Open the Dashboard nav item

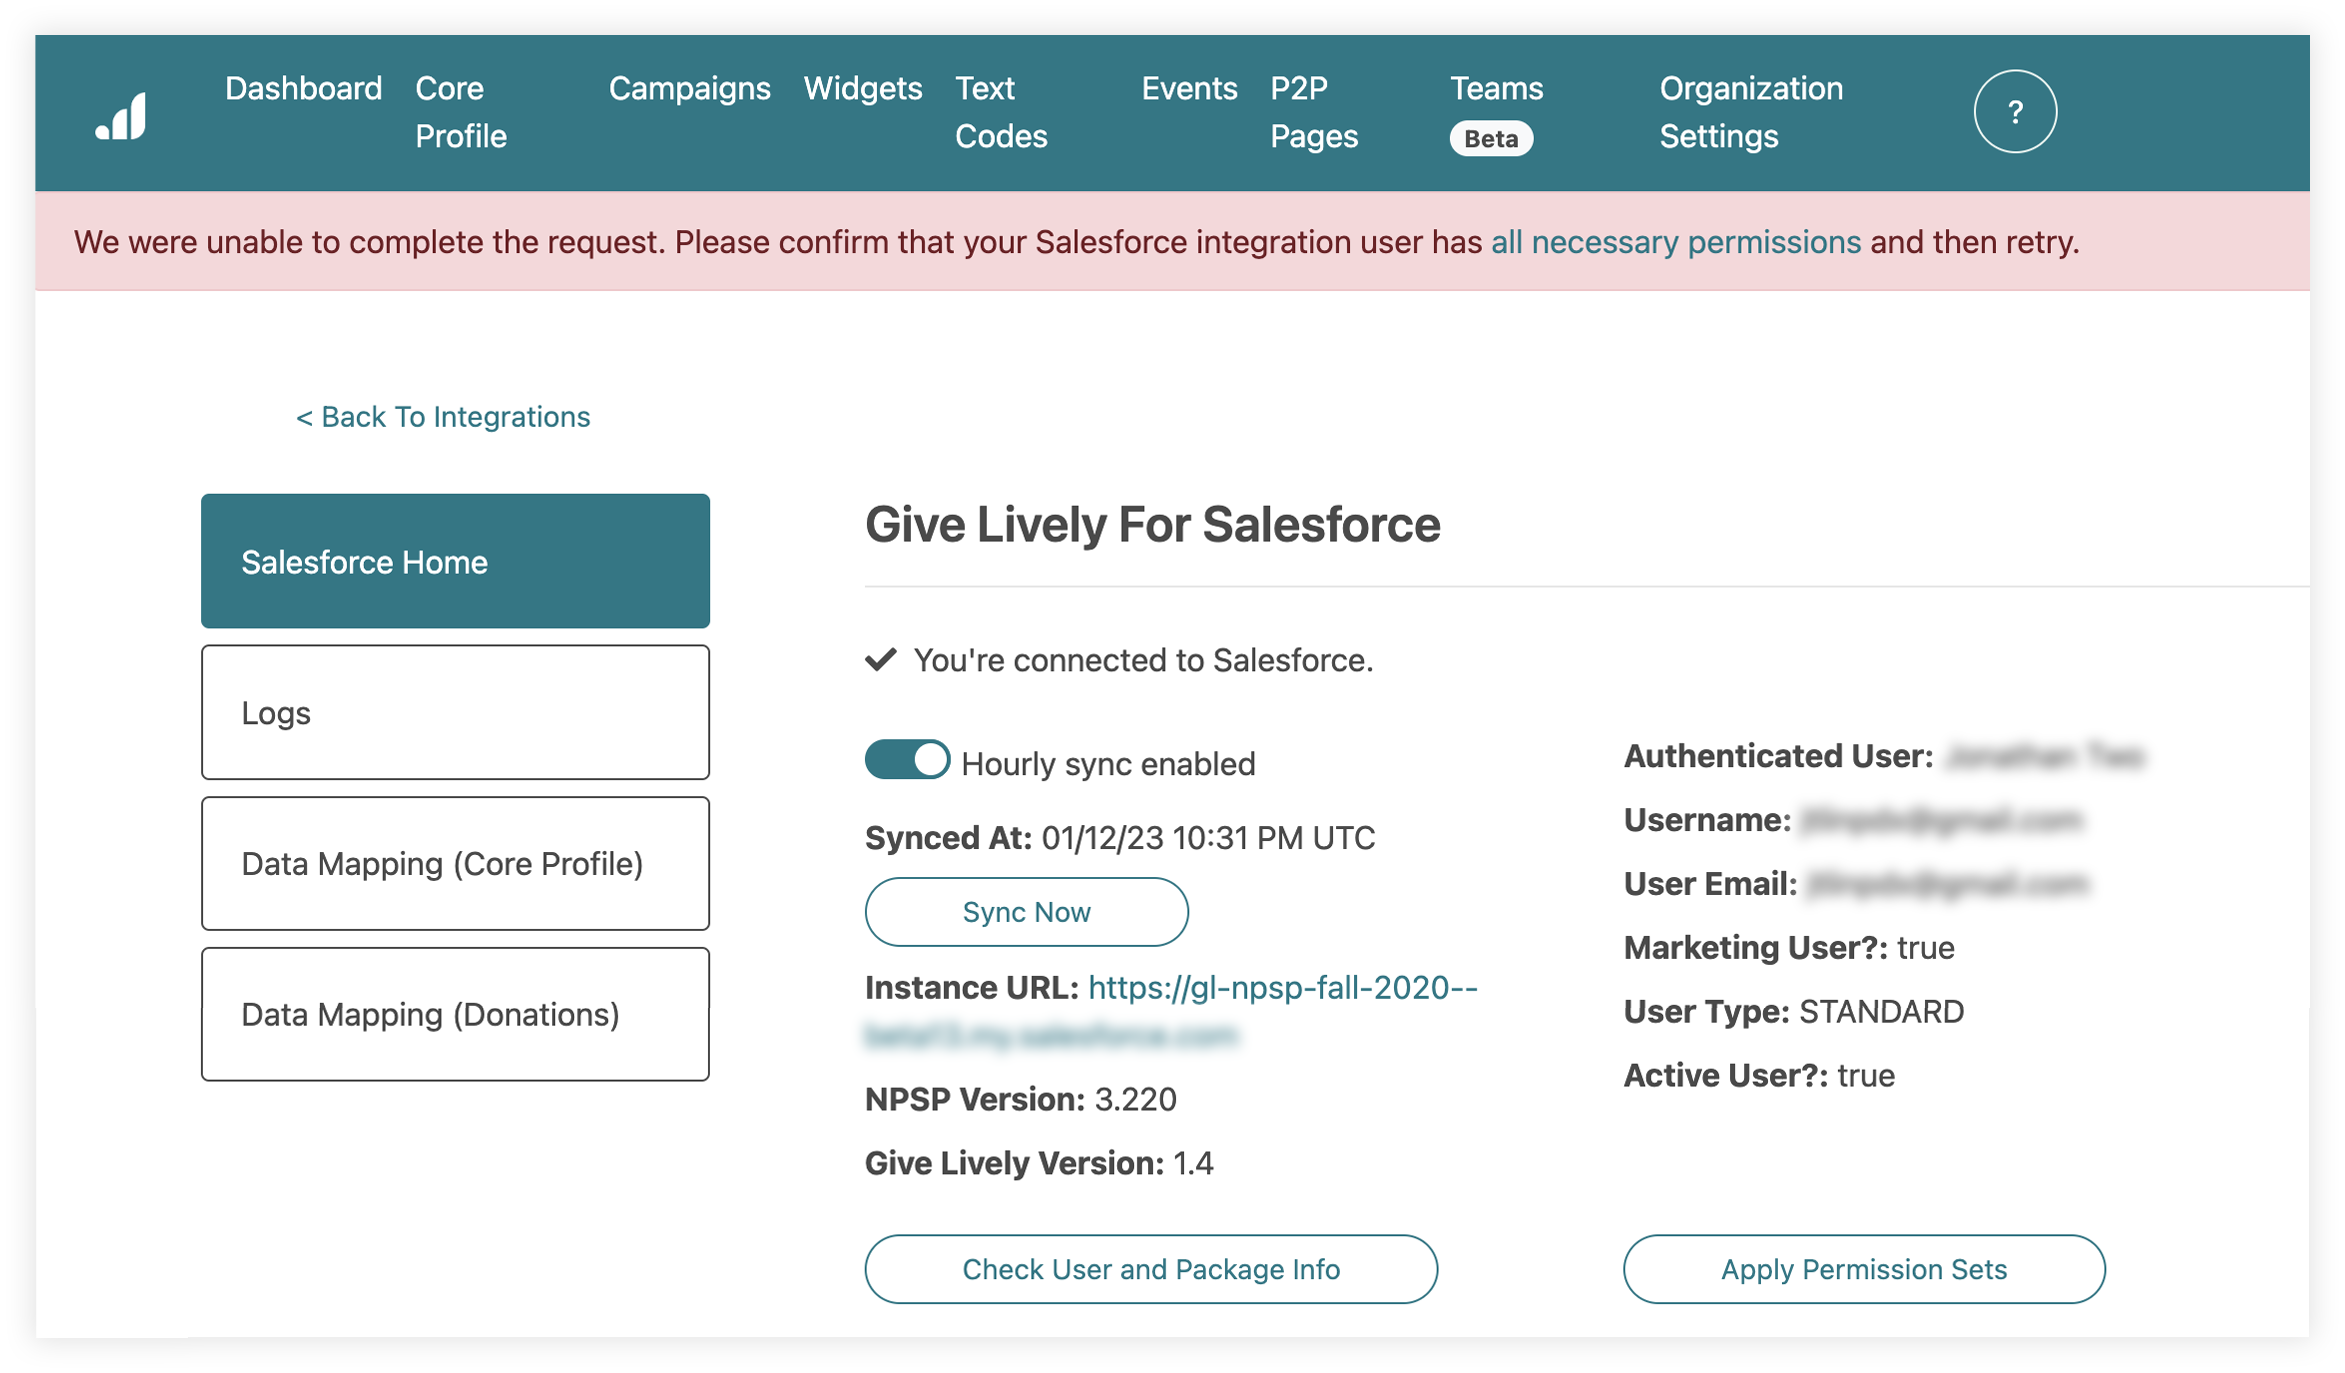pyautogui.click(x=303, y=88)
